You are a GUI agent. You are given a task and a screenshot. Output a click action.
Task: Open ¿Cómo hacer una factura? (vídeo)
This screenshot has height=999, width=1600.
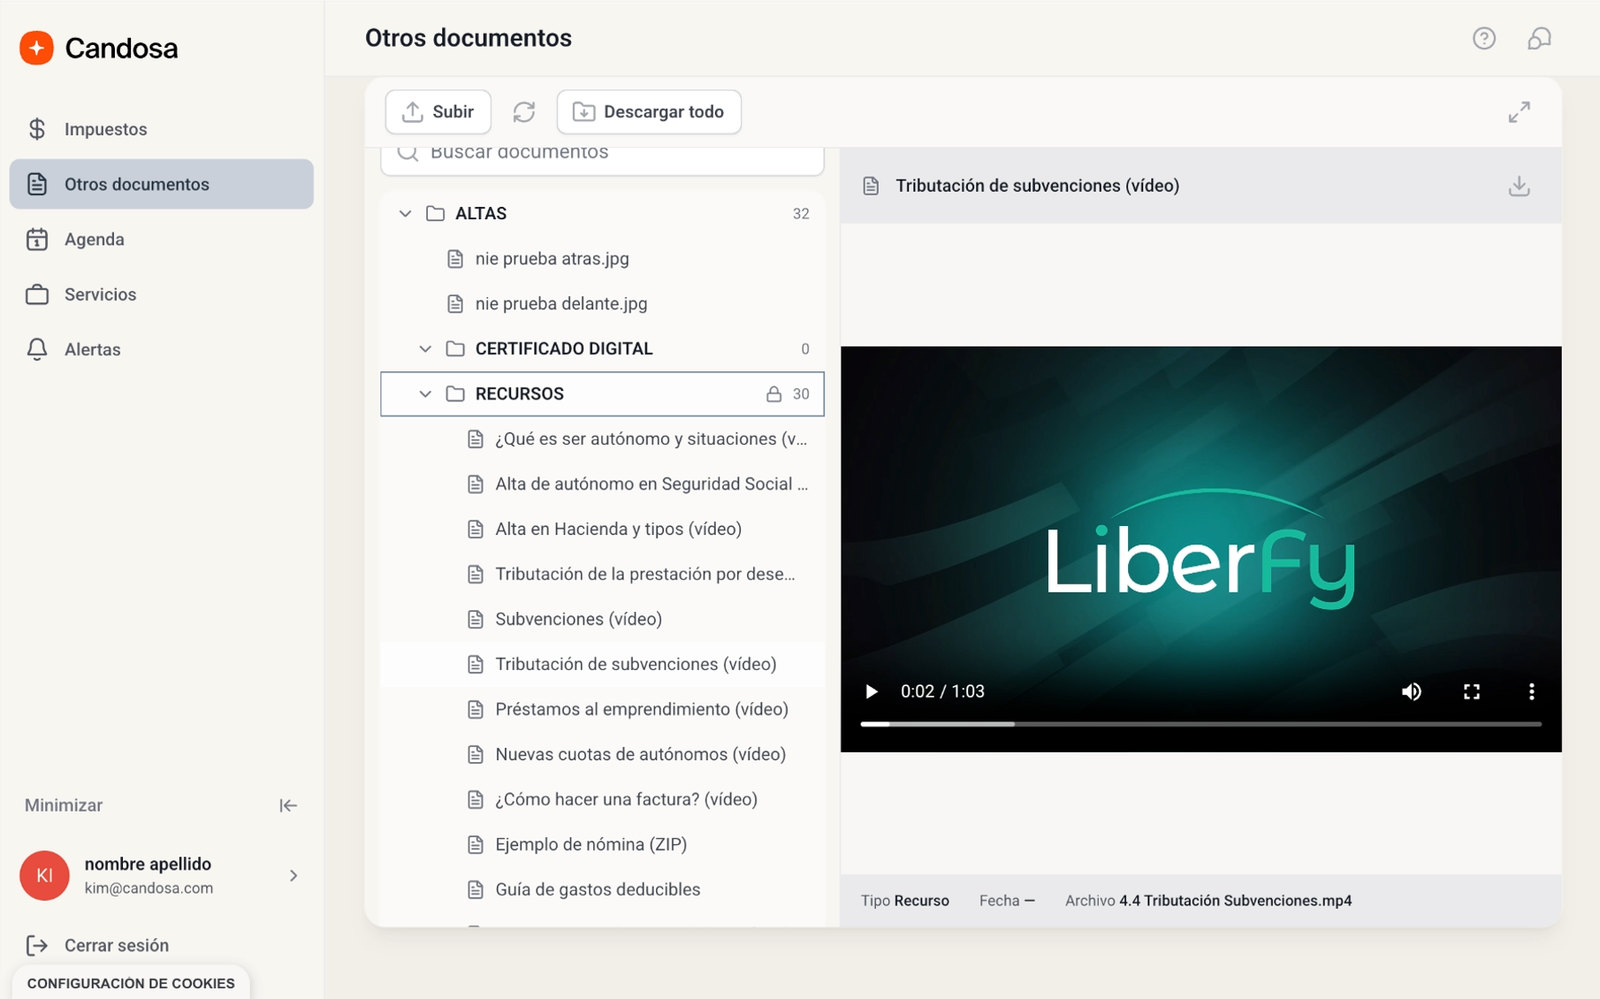[x=602, y=798]
